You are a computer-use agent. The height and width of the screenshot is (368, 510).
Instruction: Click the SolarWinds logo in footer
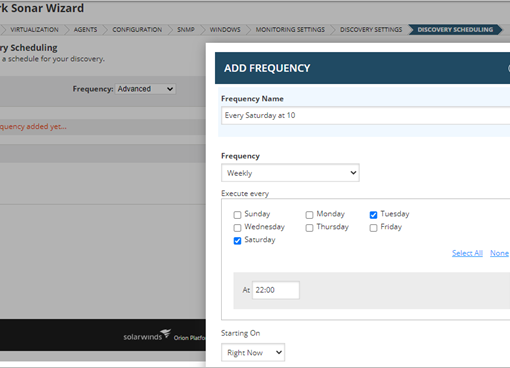tap(147, 335)
